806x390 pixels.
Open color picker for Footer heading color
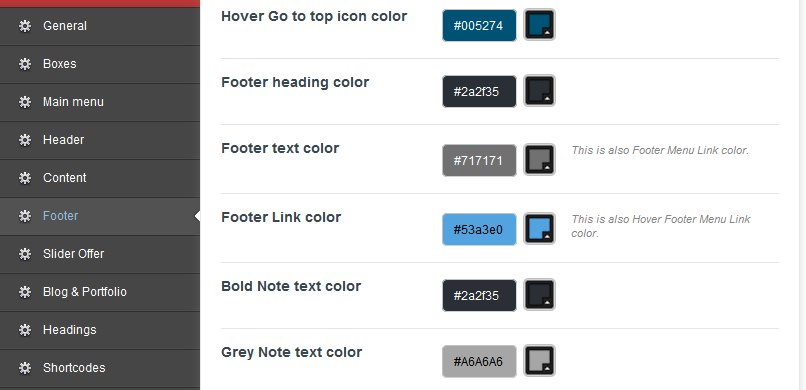(539, 91)
